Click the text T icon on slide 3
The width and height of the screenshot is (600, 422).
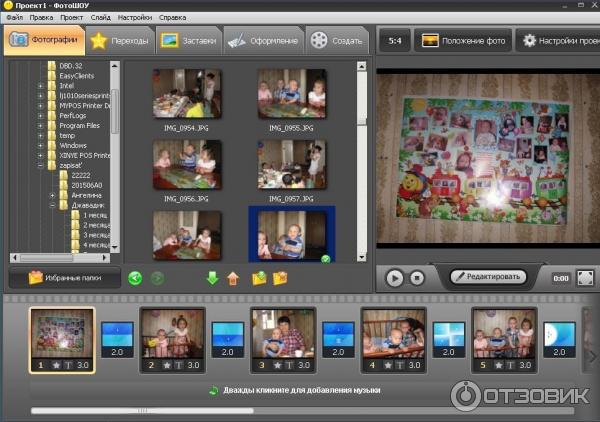pos(286,366)
